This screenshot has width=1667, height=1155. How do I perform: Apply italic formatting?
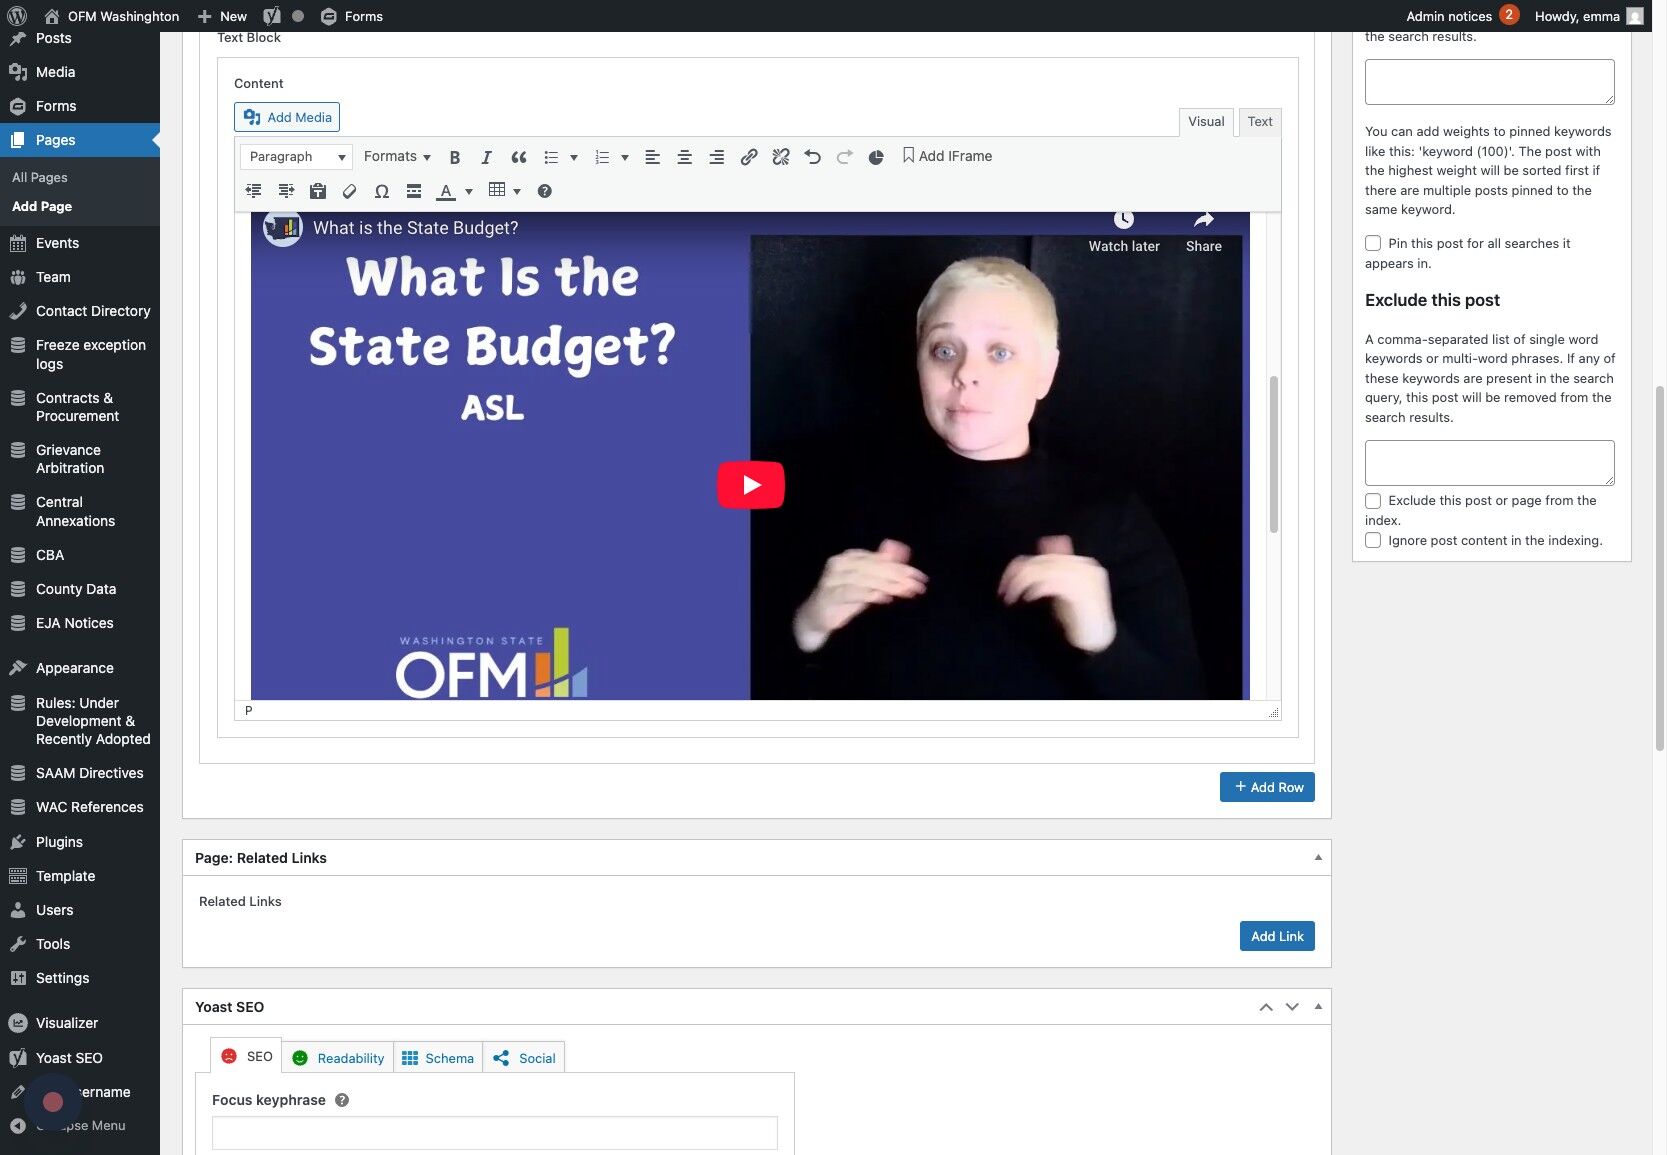click(x=487, y=157)
